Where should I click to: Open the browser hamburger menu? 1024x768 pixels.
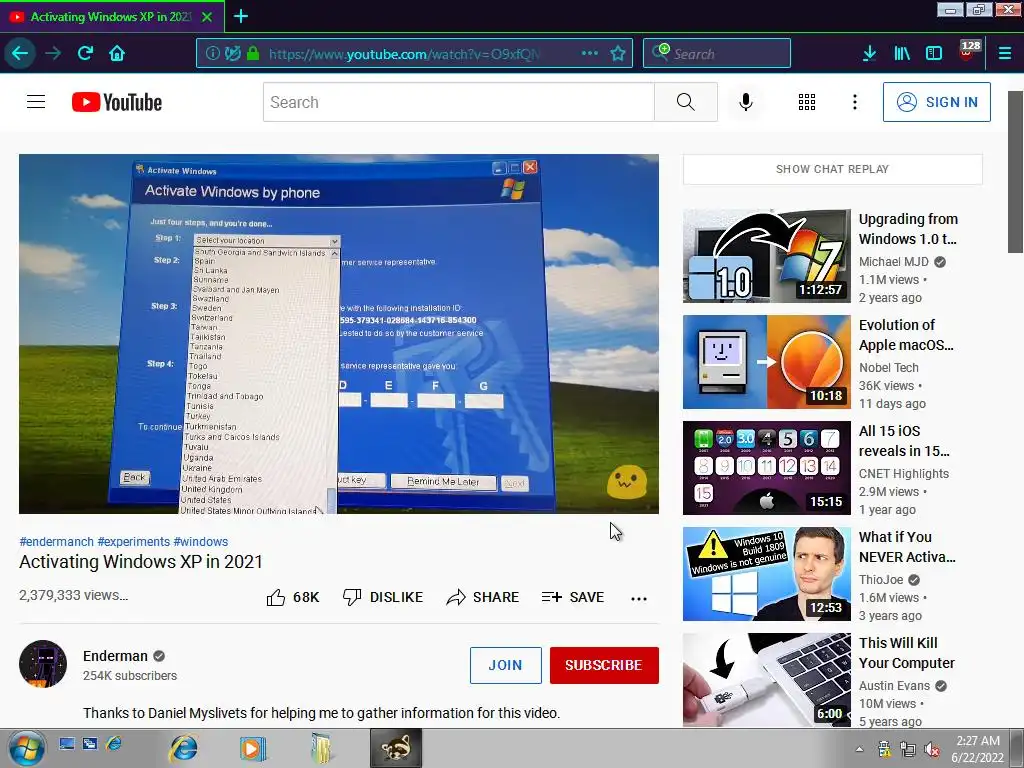coord(1005,54)
